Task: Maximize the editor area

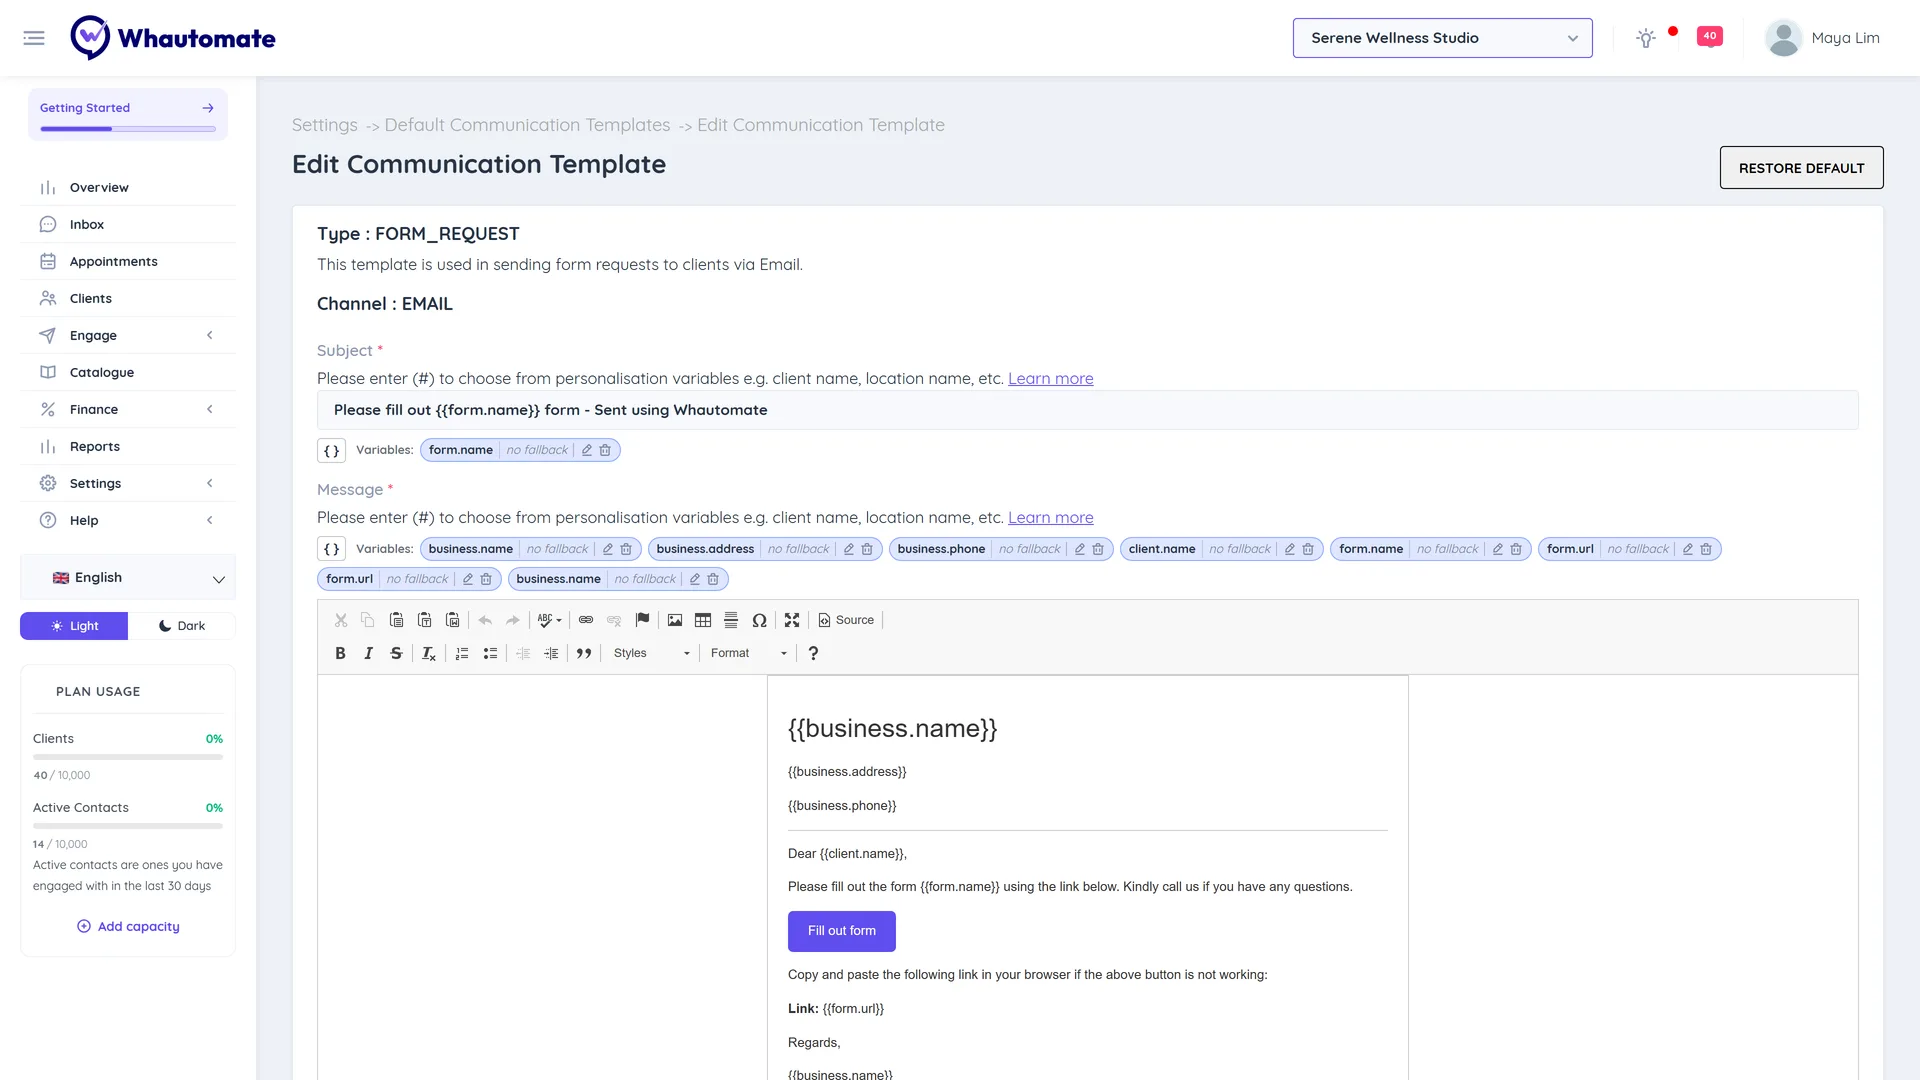Action: (x=792, y=620)
